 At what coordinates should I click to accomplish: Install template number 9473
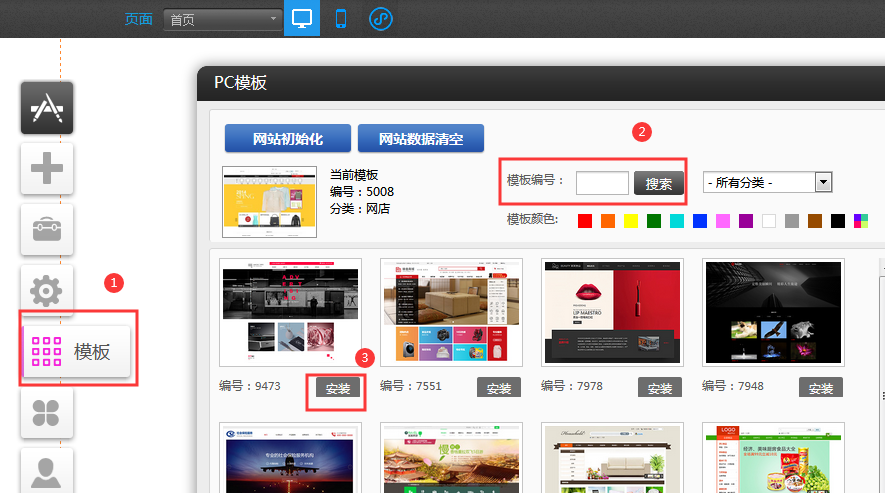click(338, 388)
